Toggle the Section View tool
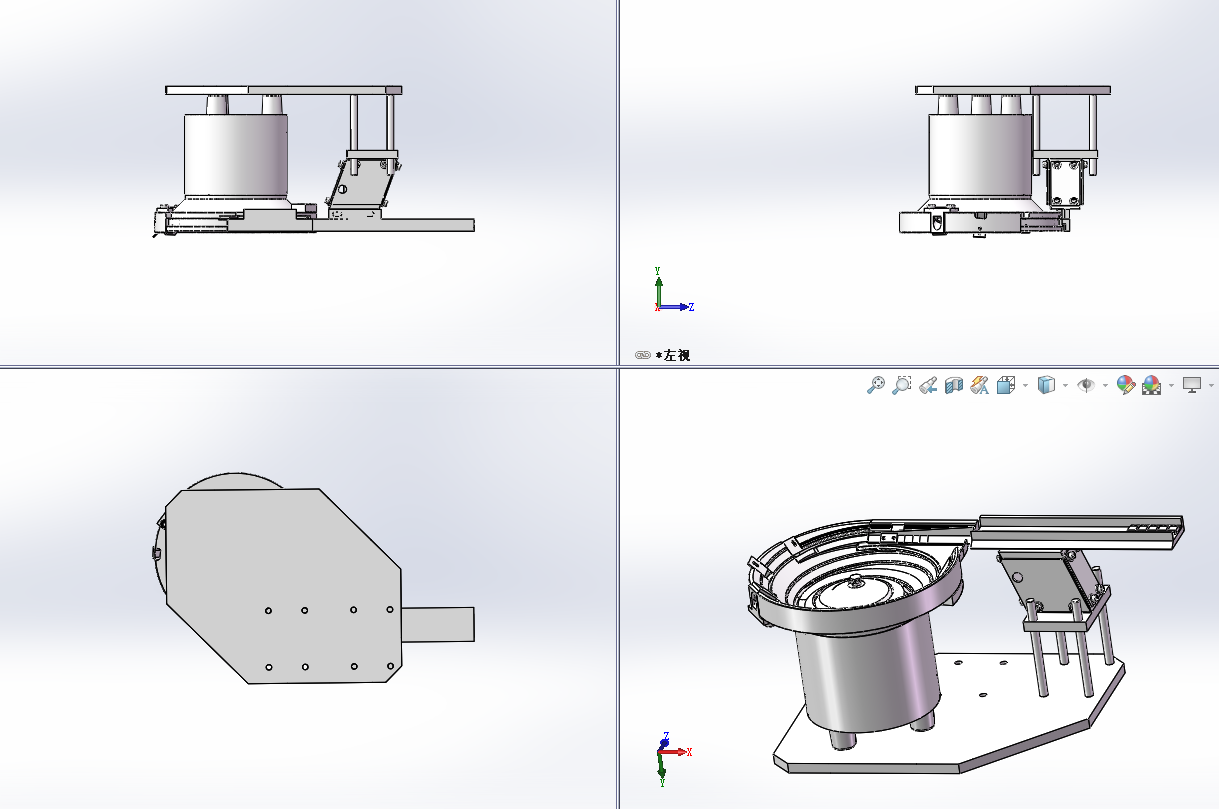 [954, 384]
